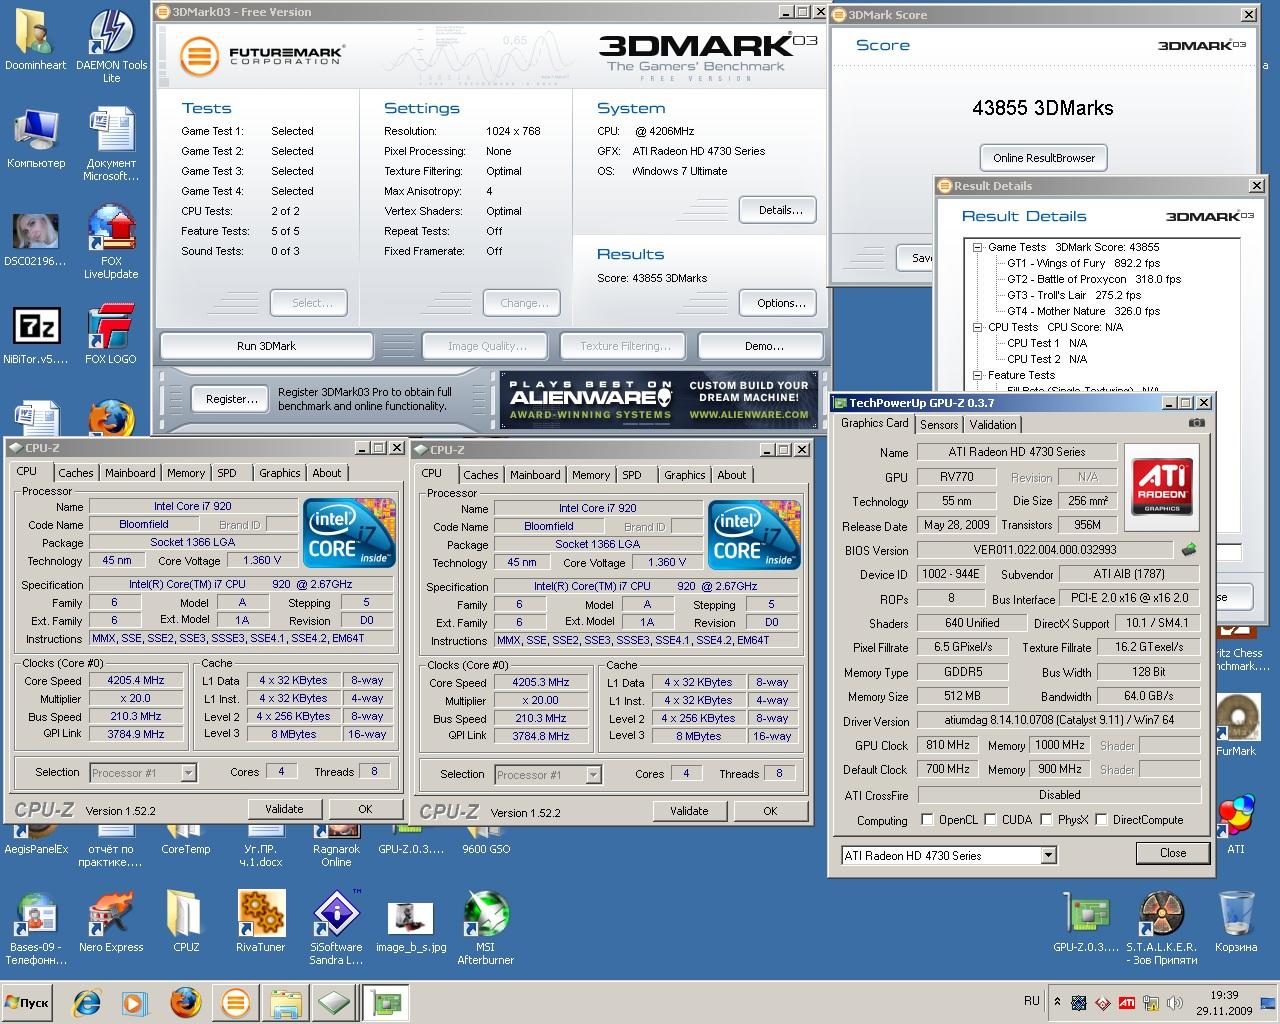The image size is (1280, 1024).
Task: Open the RivaTuner desktop shortcut
Action: point(261,922)
